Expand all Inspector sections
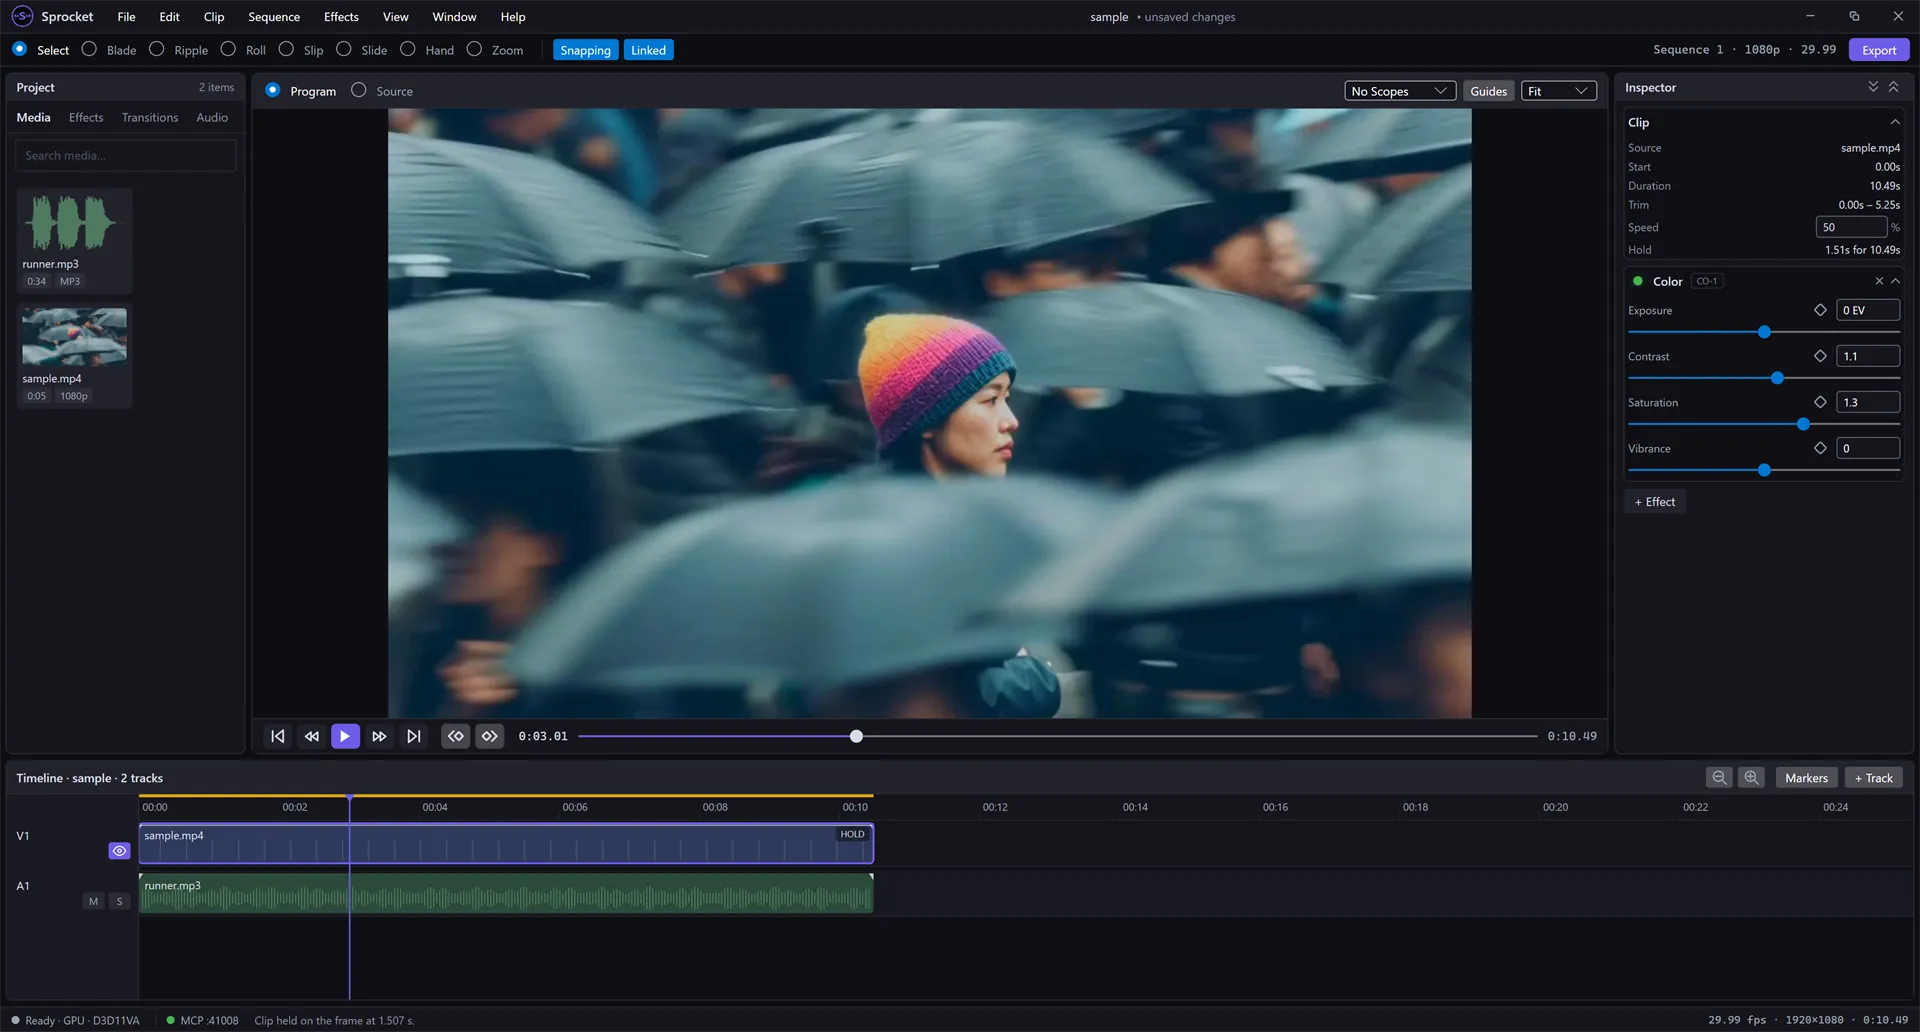1920x1032 pixels. pyautogui.click(x=1873, y=87)
